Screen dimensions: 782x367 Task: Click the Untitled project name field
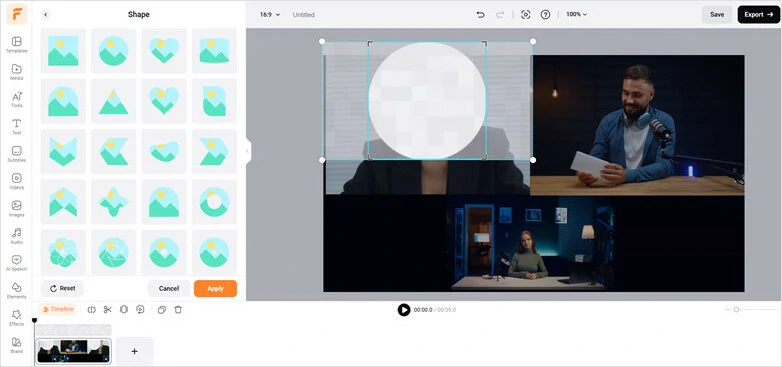tap(304, 15)
